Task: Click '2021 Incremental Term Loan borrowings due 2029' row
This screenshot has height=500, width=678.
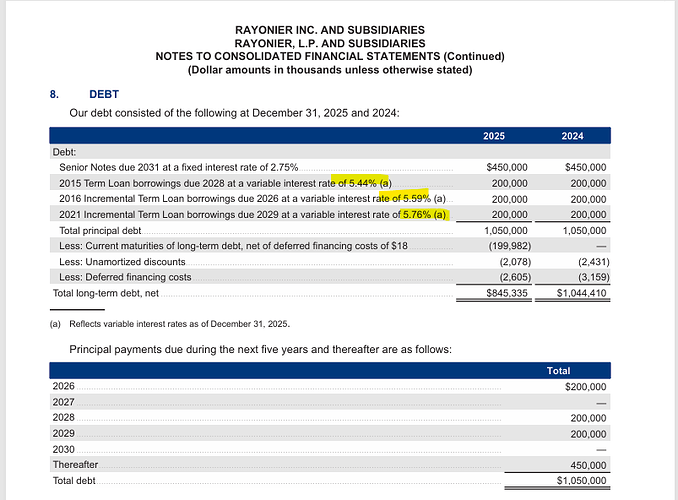Action: [330, 215]
